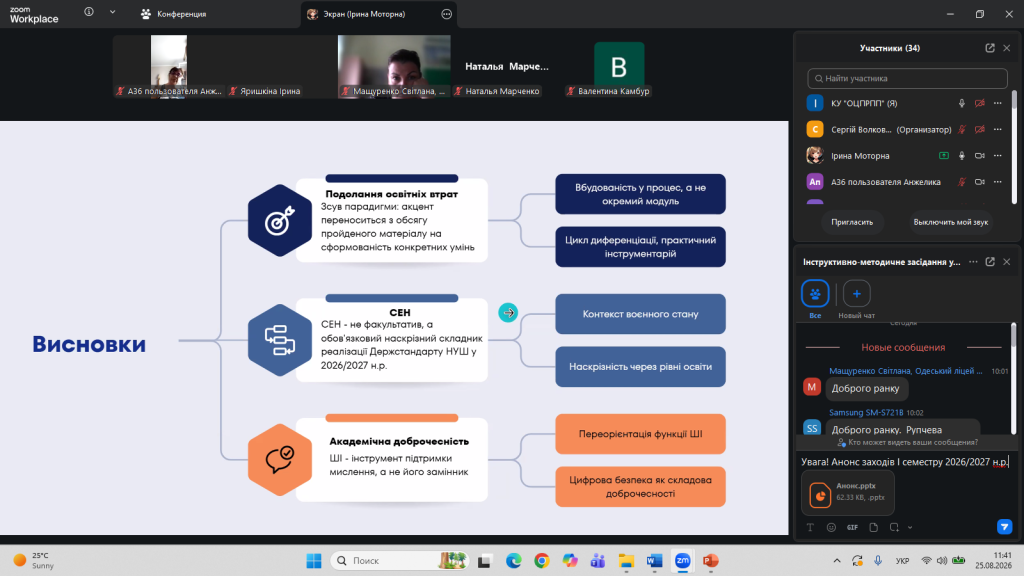The height and width of the screenshot is (576, 1024).
Task: Select Мащуренко Світлана video thumbnail
Action: (x=394, y=67)
